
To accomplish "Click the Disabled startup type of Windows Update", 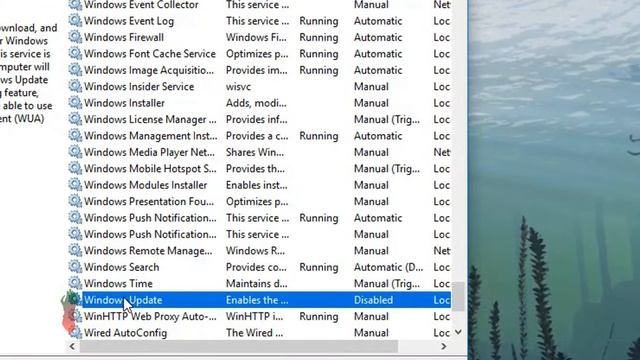I will 373,300.
